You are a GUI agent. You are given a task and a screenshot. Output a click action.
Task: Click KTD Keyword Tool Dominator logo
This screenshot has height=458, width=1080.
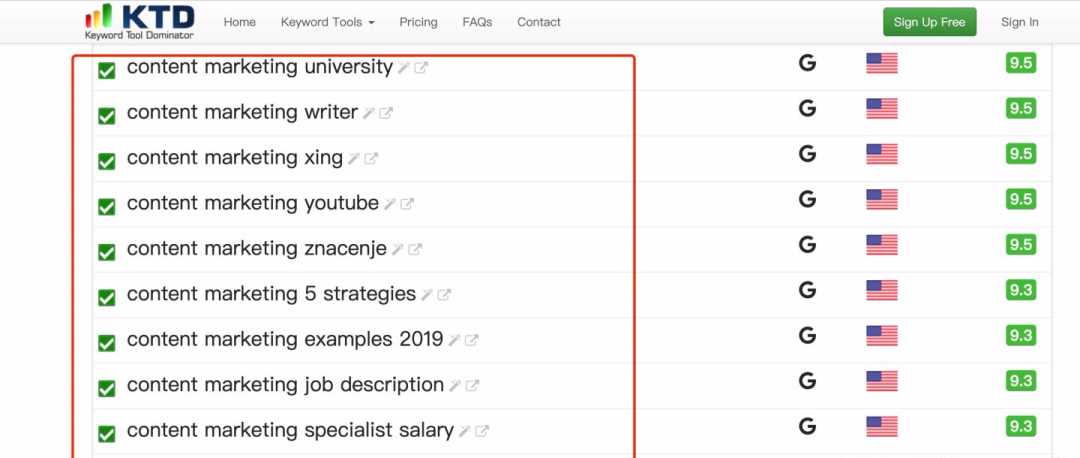[x=140, y=21]
